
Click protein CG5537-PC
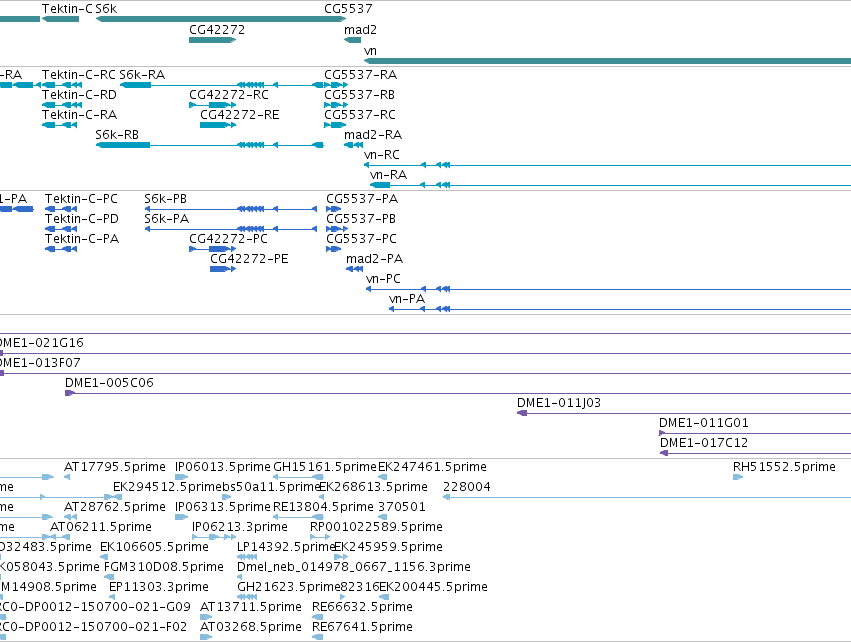(x=334, y=249)
